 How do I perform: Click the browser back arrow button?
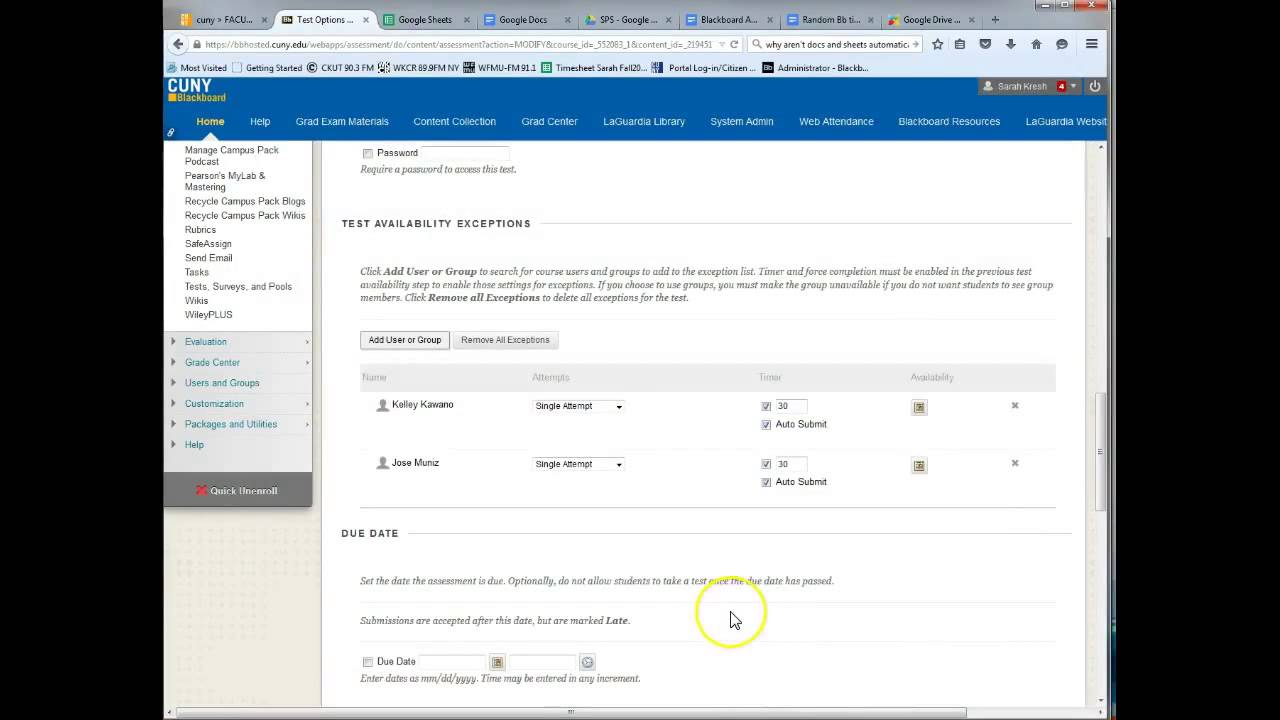(178, 44)
